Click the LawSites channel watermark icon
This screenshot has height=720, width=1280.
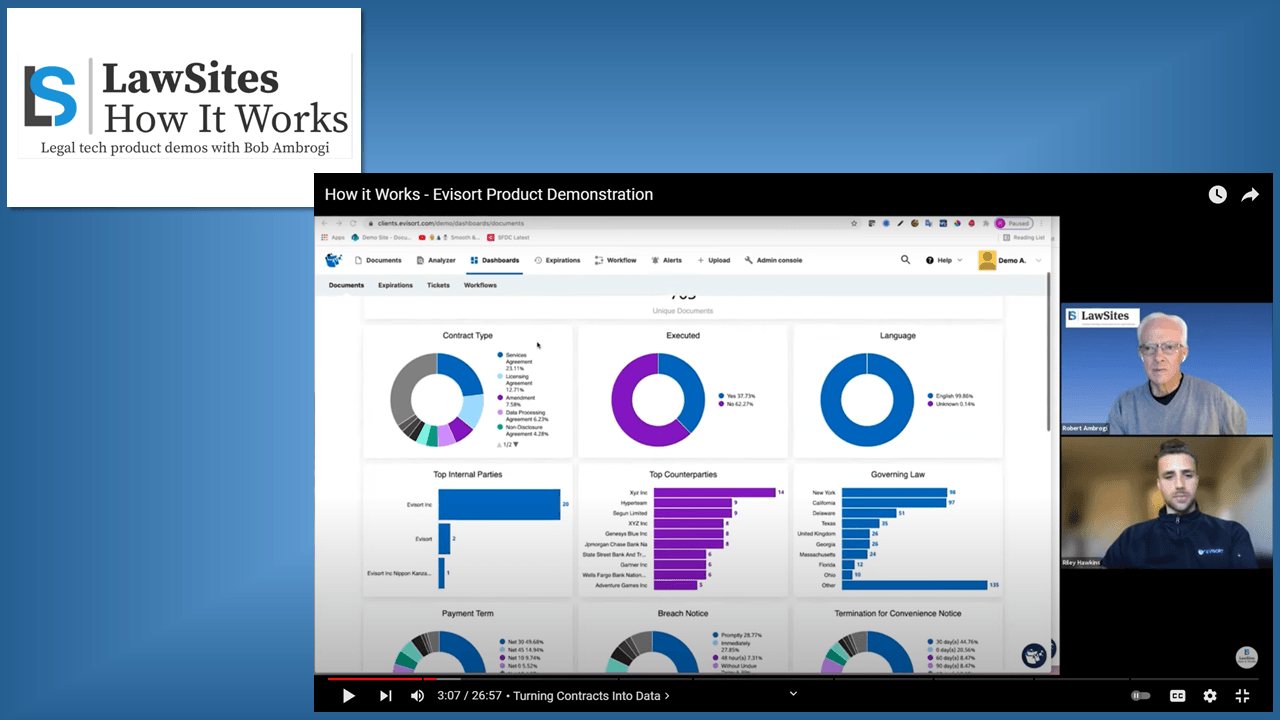[x=1246, y=657]
